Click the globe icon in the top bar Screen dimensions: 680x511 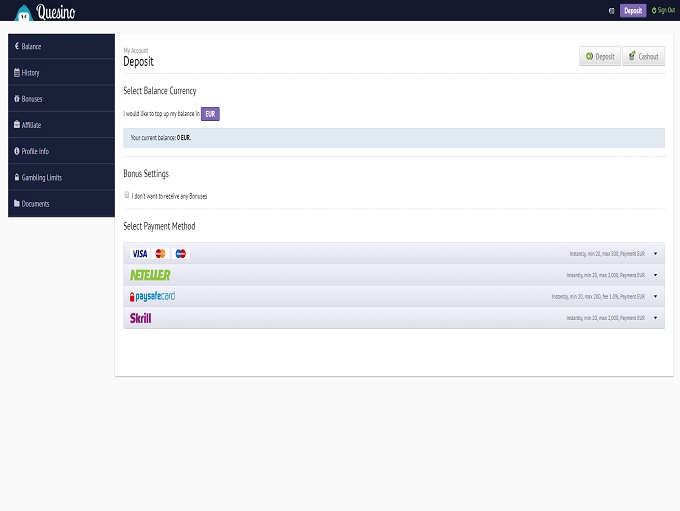click(x=611, y=11)
